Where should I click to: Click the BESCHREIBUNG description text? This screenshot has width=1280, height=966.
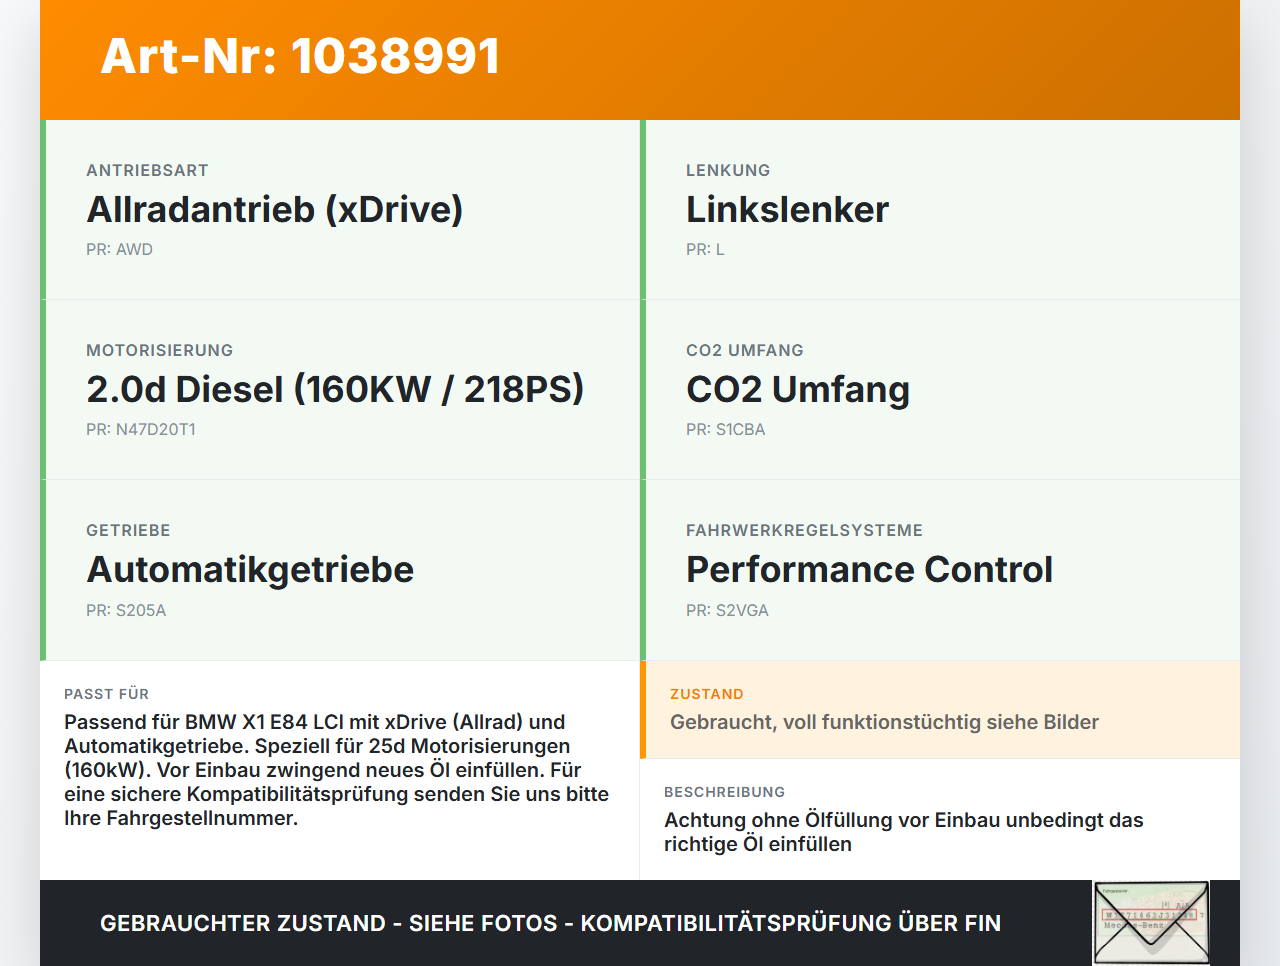pyautogui.click(x=904, y=832)
